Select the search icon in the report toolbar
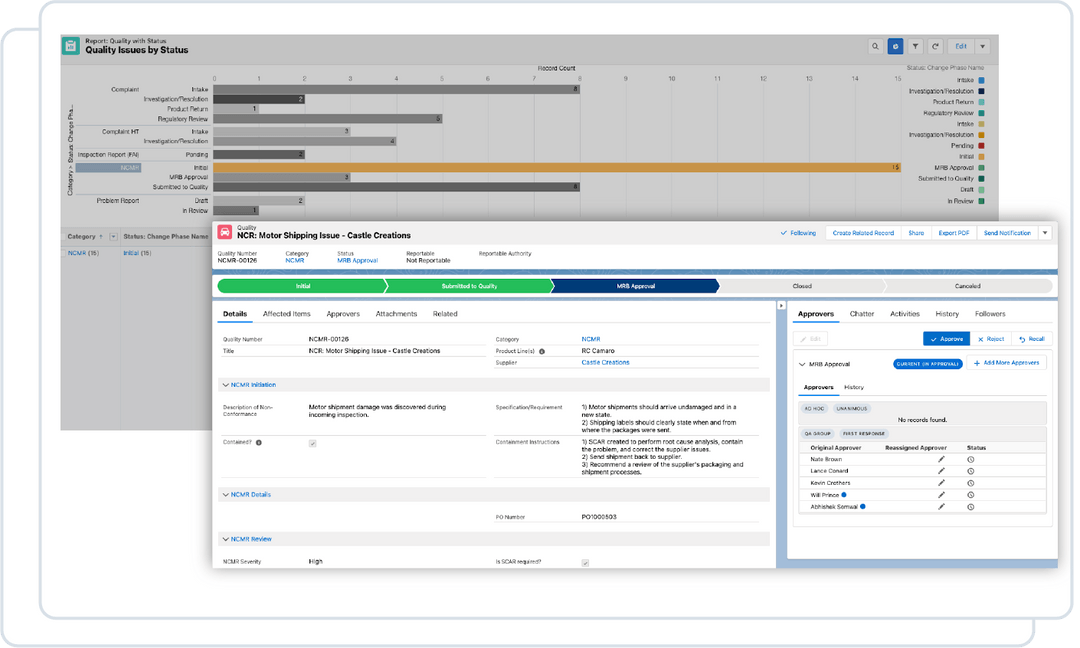1080x648 pixels. pyautogui.click(x=873, y=46)
